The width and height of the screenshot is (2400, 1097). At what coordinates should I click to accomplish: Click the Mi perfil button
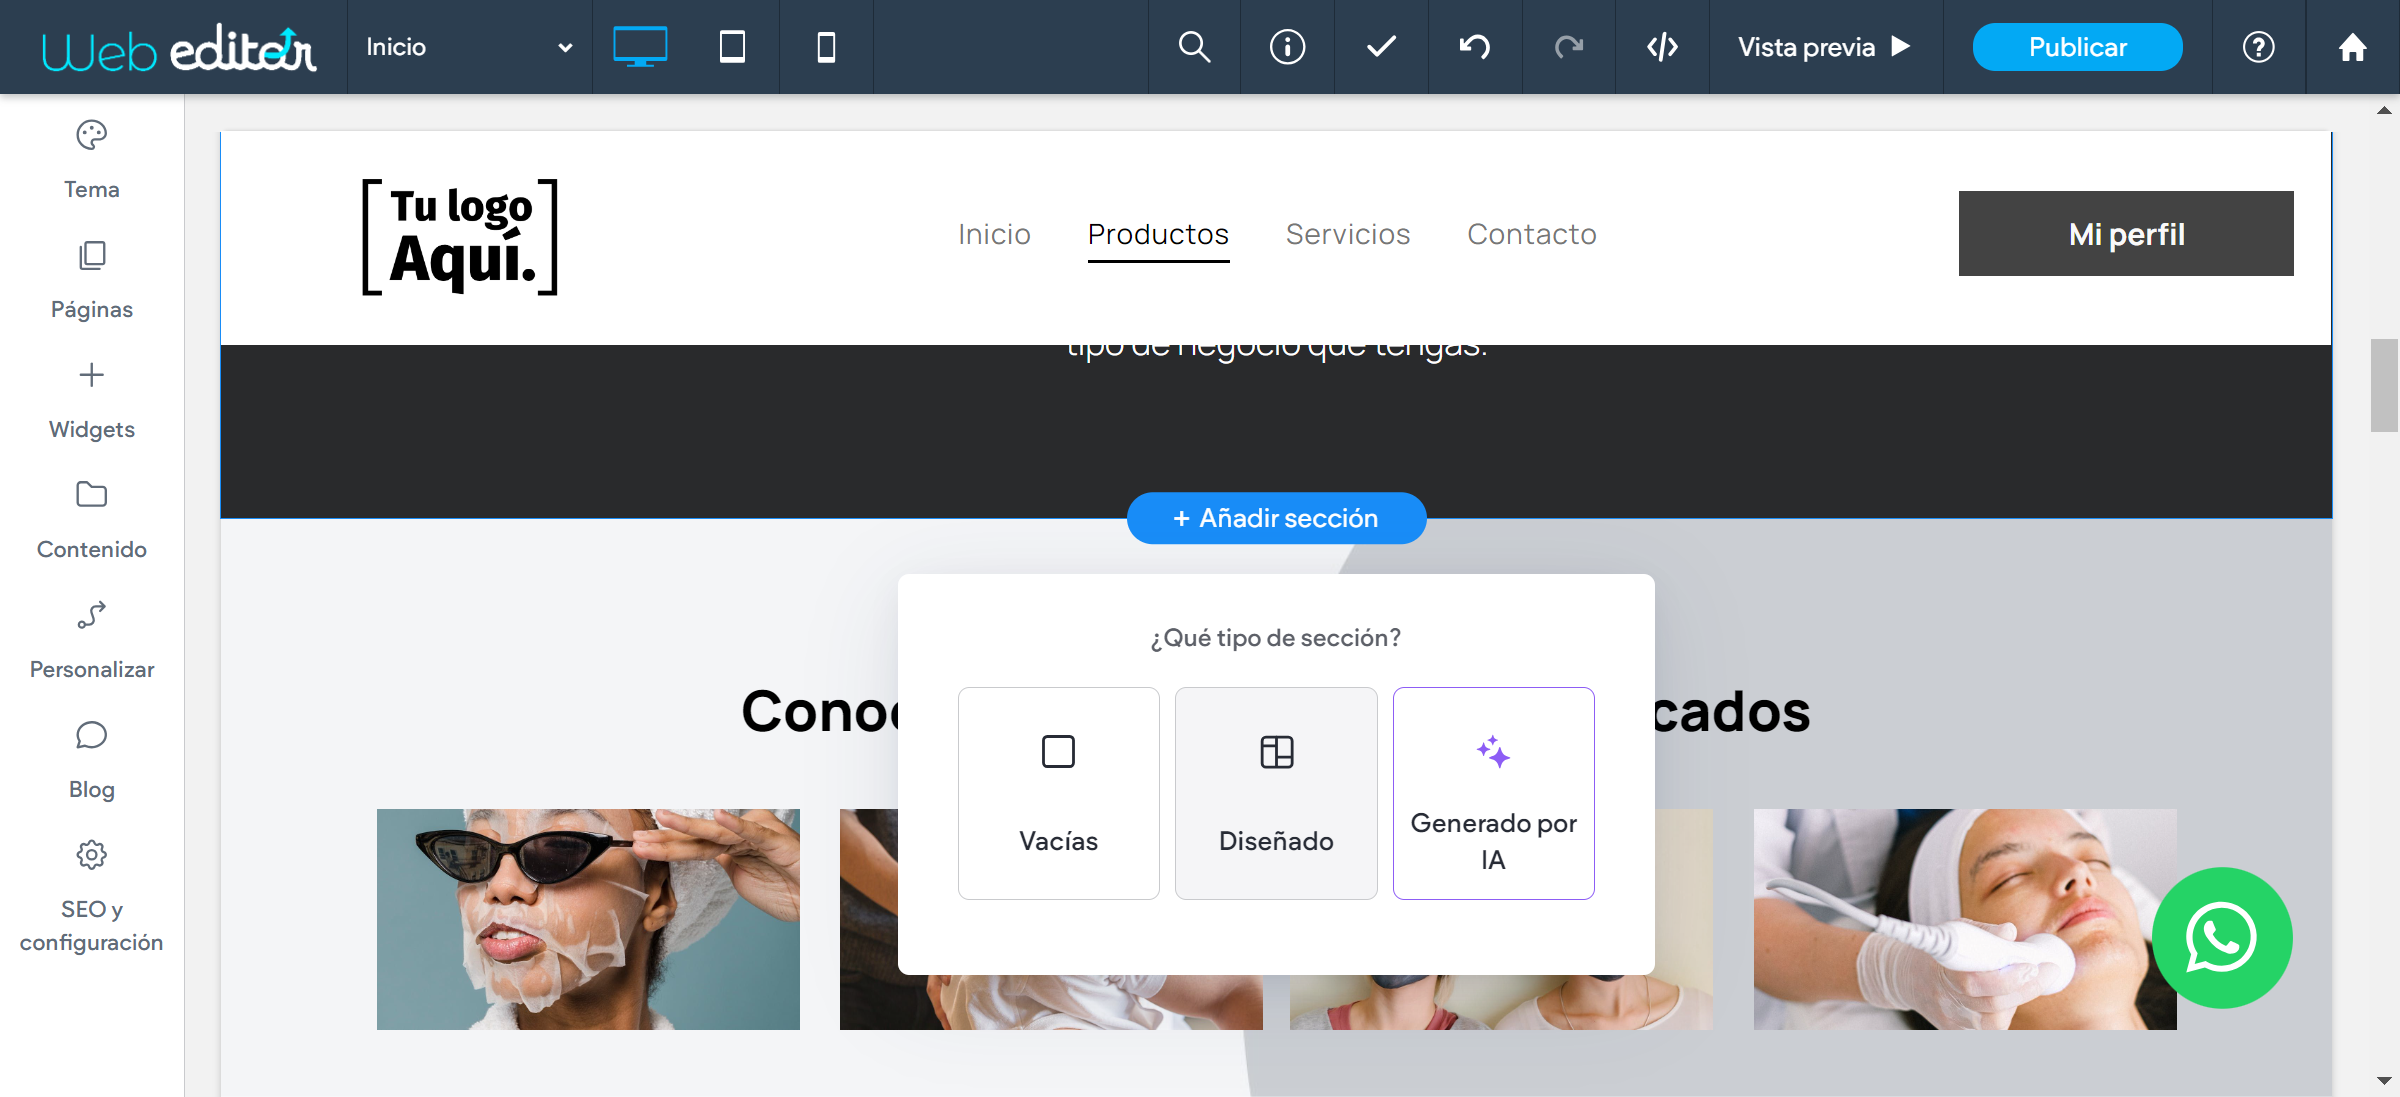click(2126, 234)
